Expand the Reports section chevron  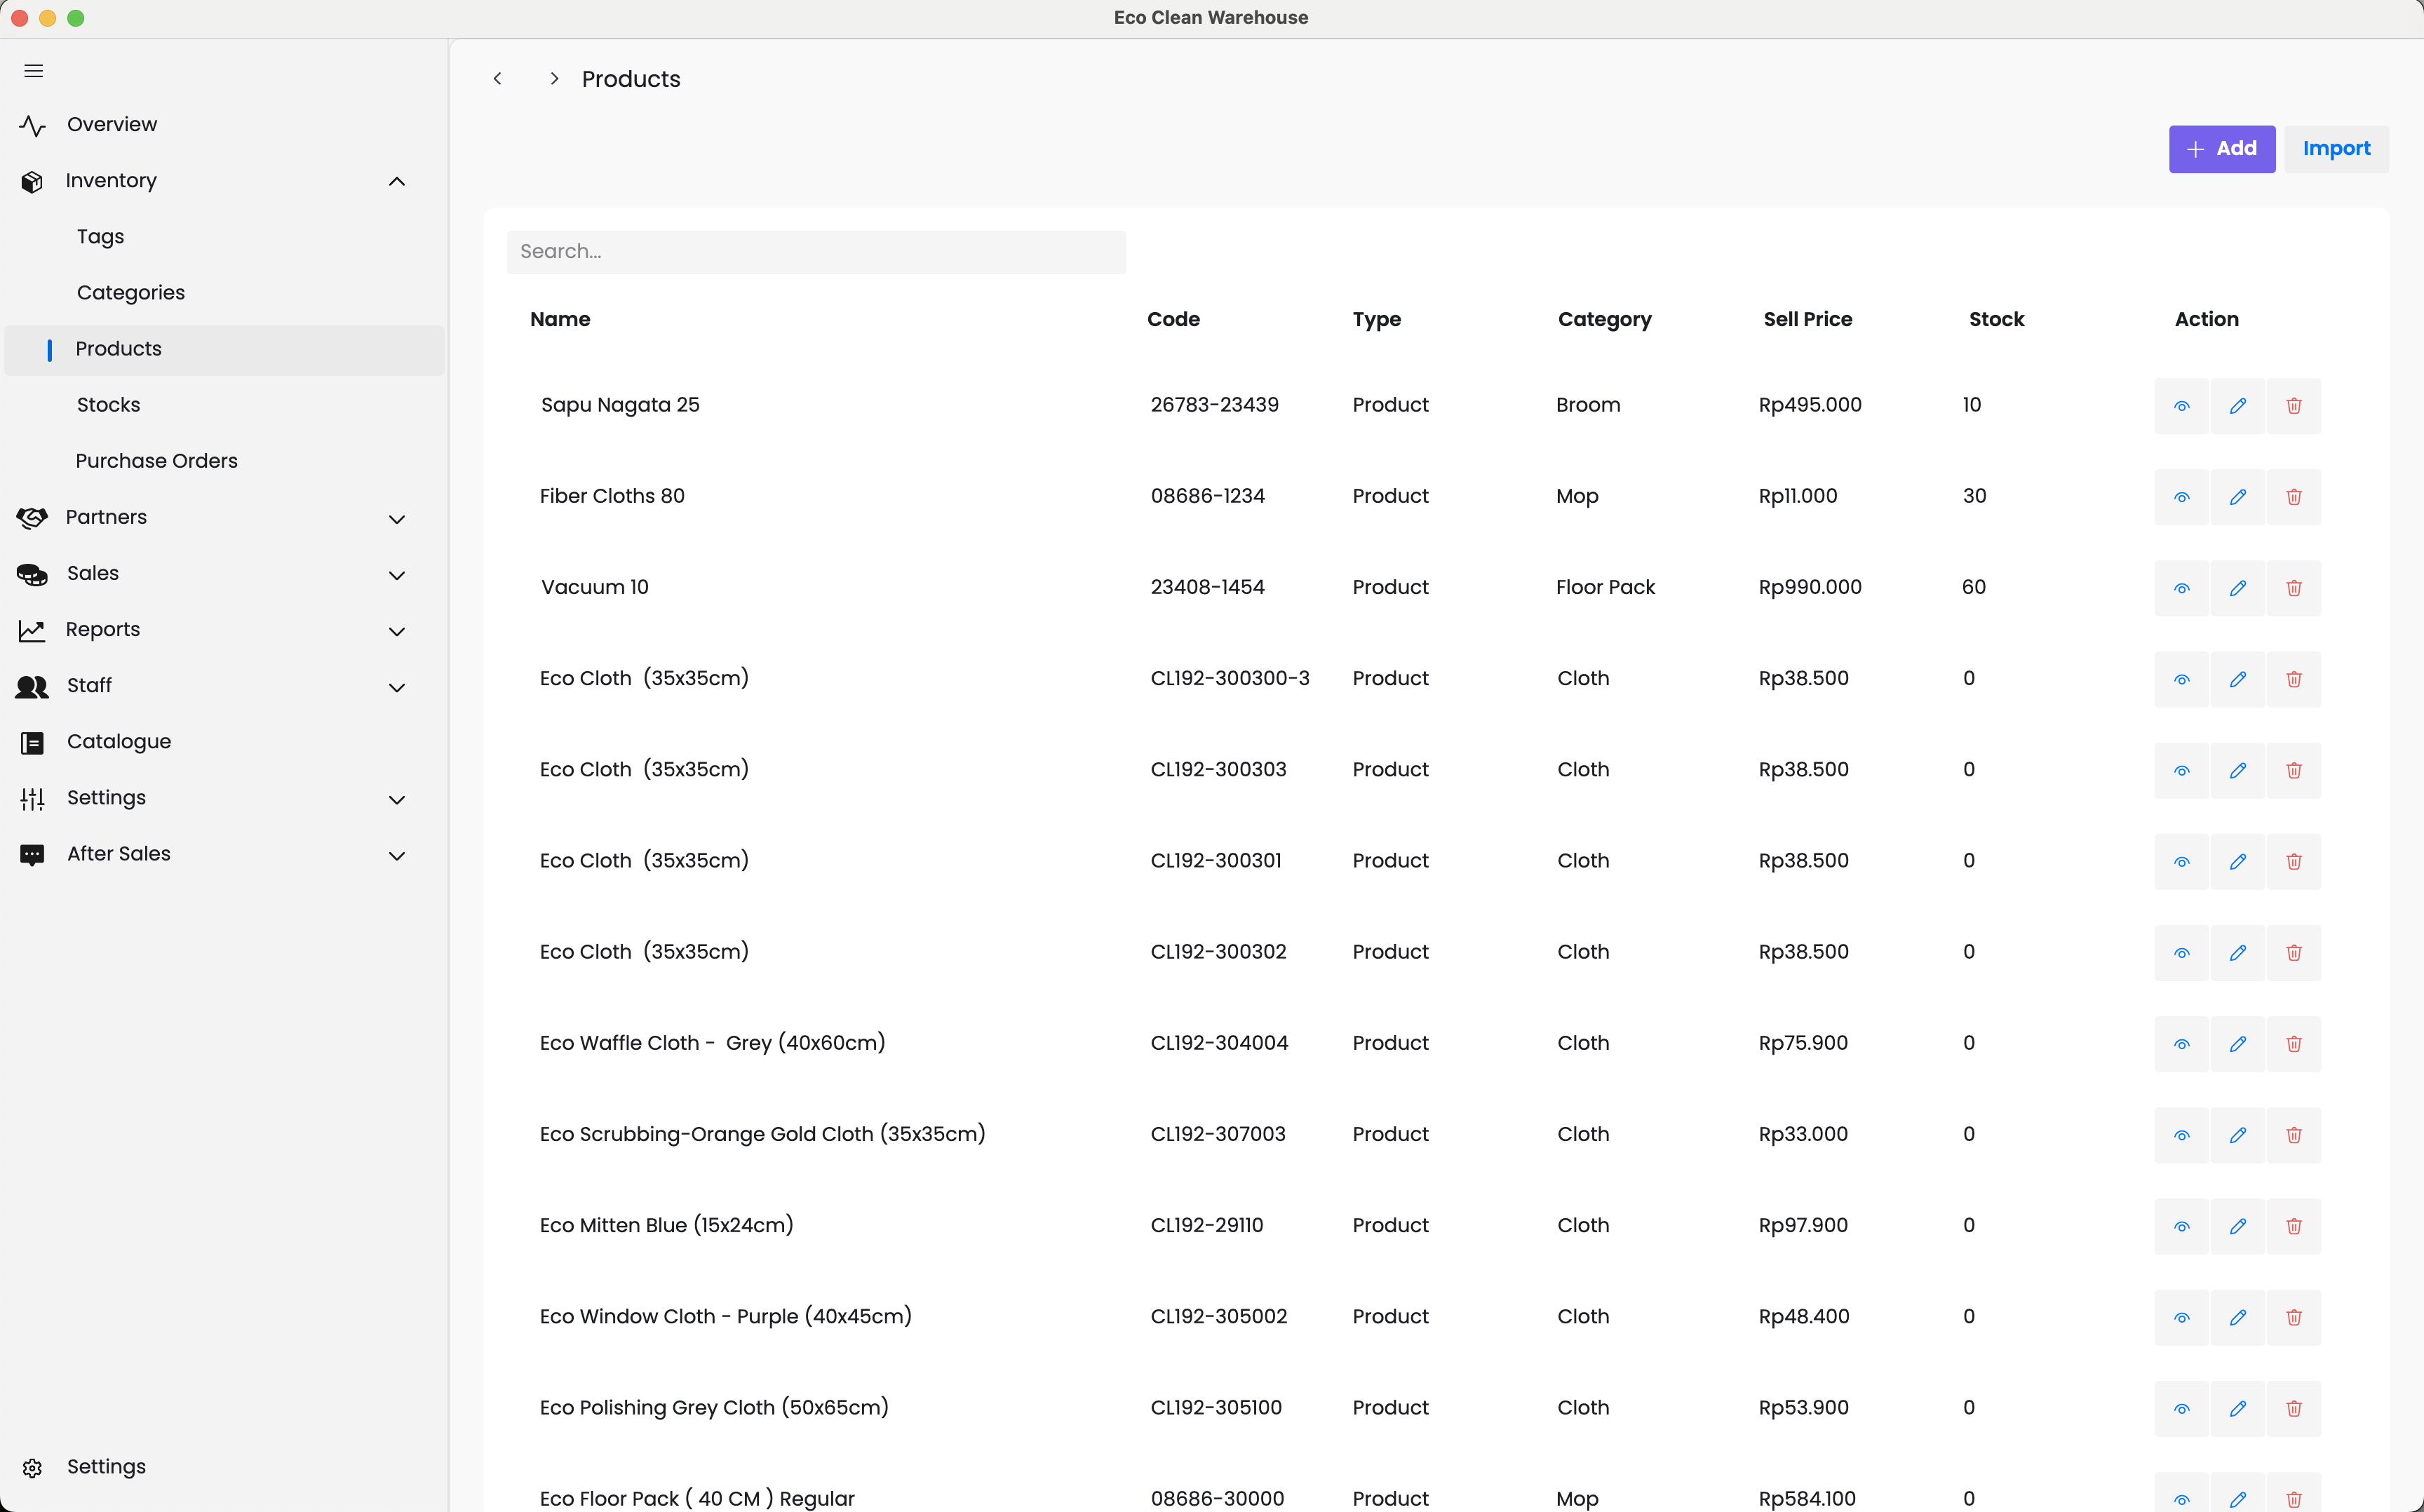click(397, 631)
